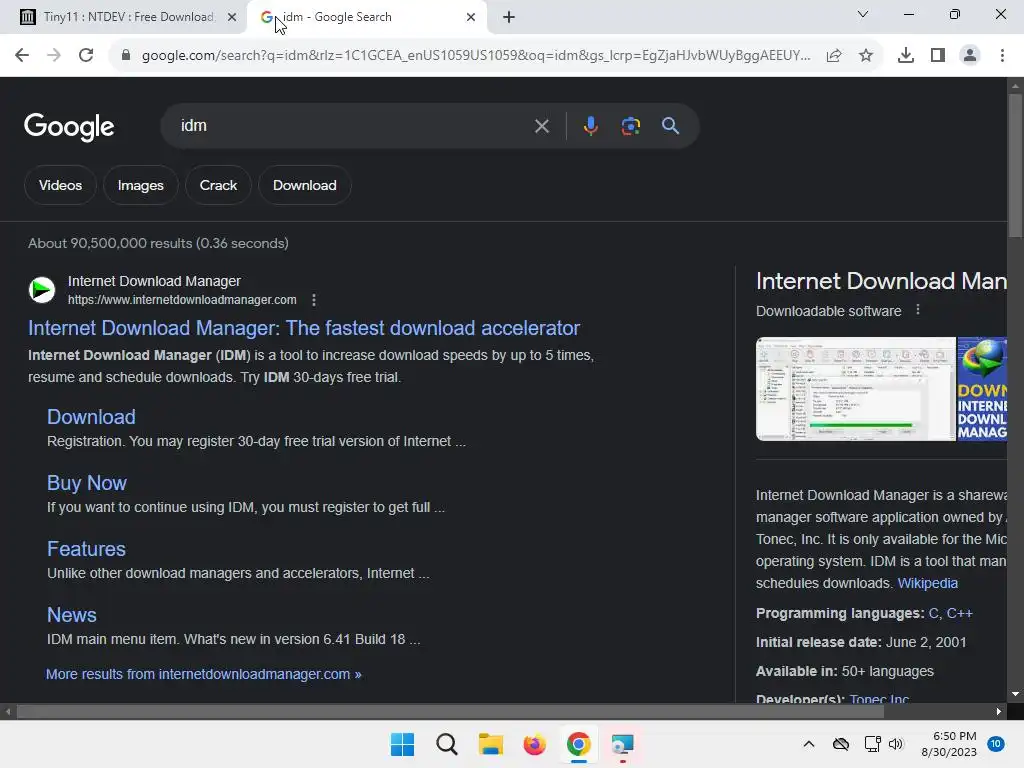Viewport: 1024px width, 768px height.
Task: Click the scroll left arrow
Action: (x=8, y=712)
